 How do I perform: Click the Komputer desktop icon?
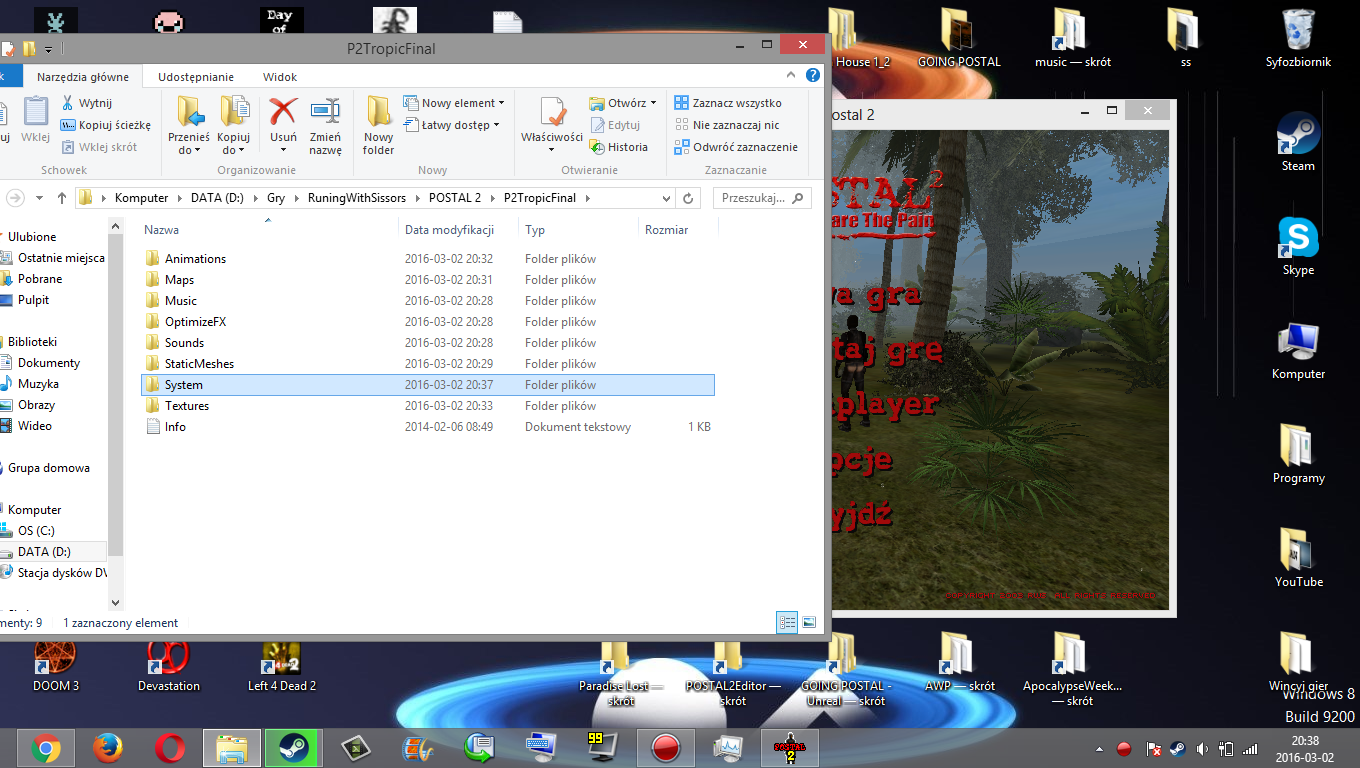pos(1298,349)
